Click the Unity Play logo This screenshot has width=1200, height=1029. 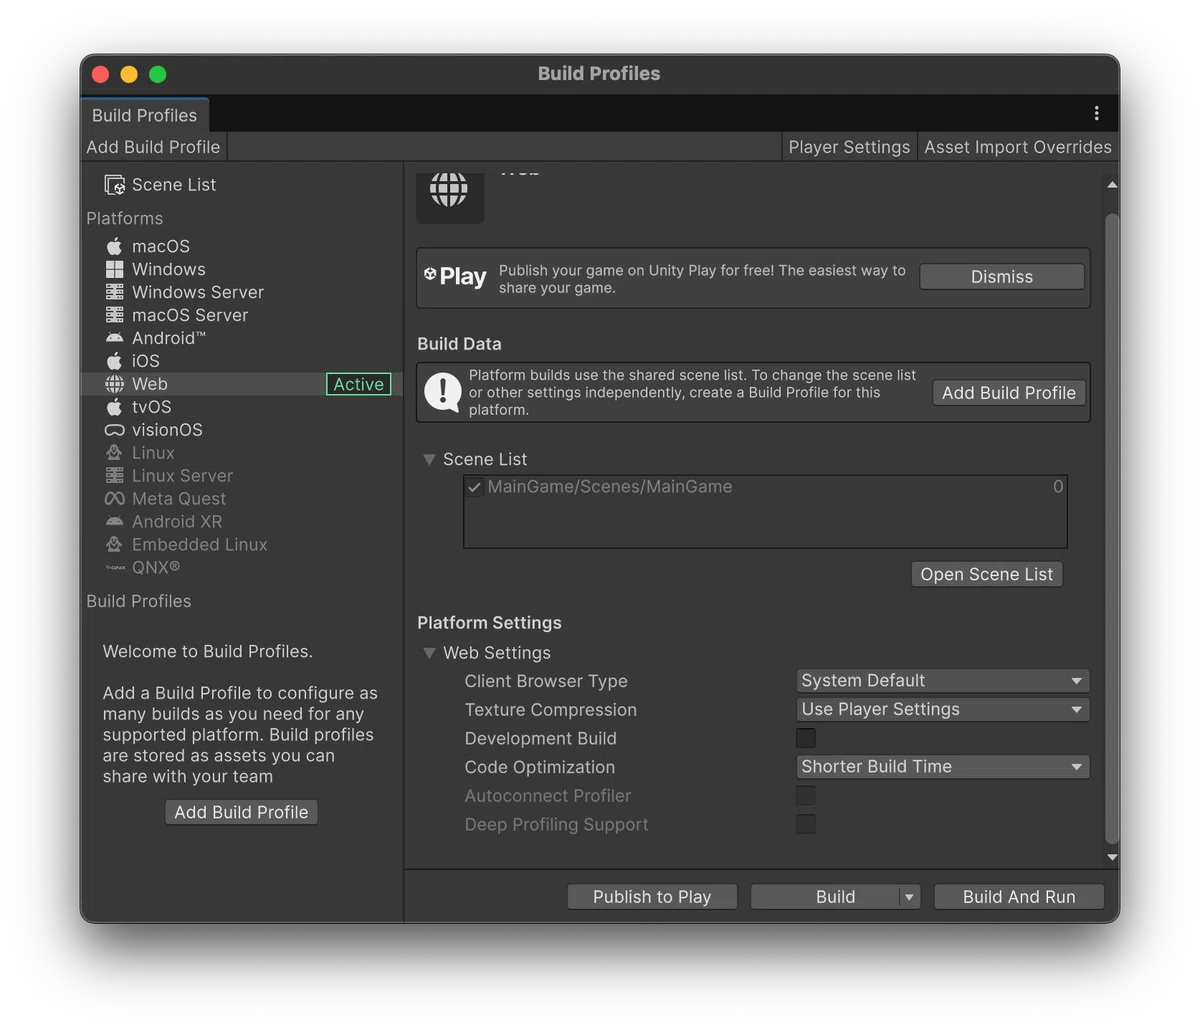pos(455,277)
